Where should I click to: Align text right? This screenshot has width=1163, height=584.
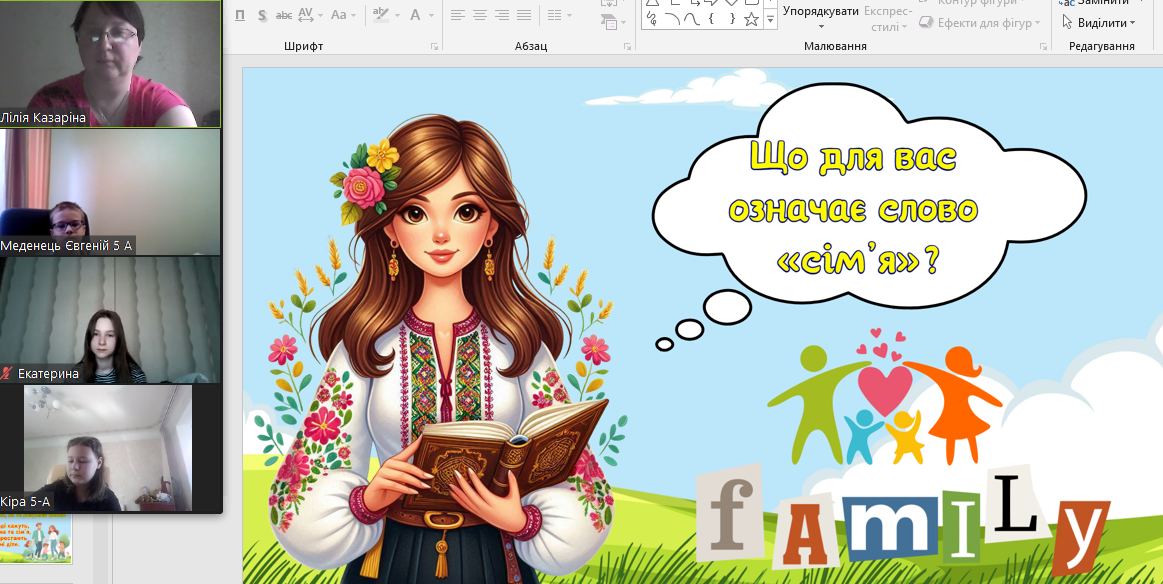pos(502,15)
